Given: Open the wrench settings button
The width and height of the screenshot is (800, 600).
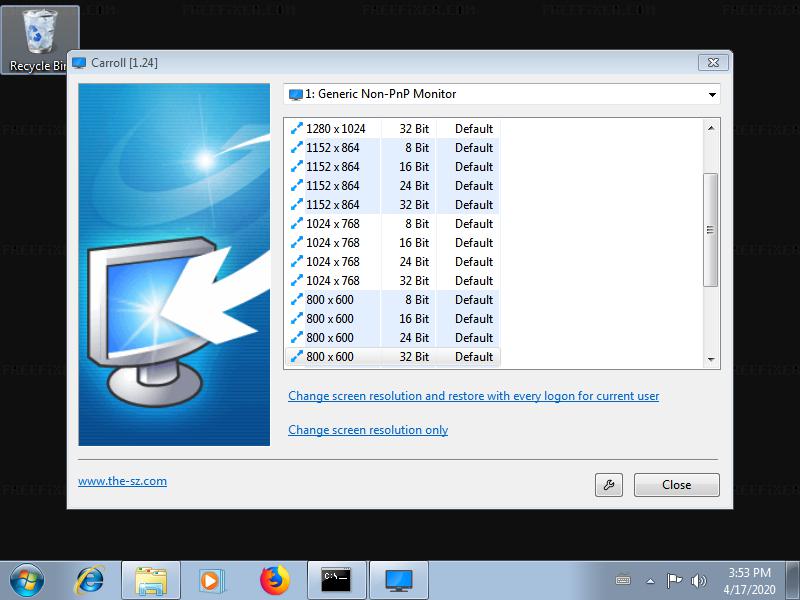Looking at the screenshot, I should point(609,485).
